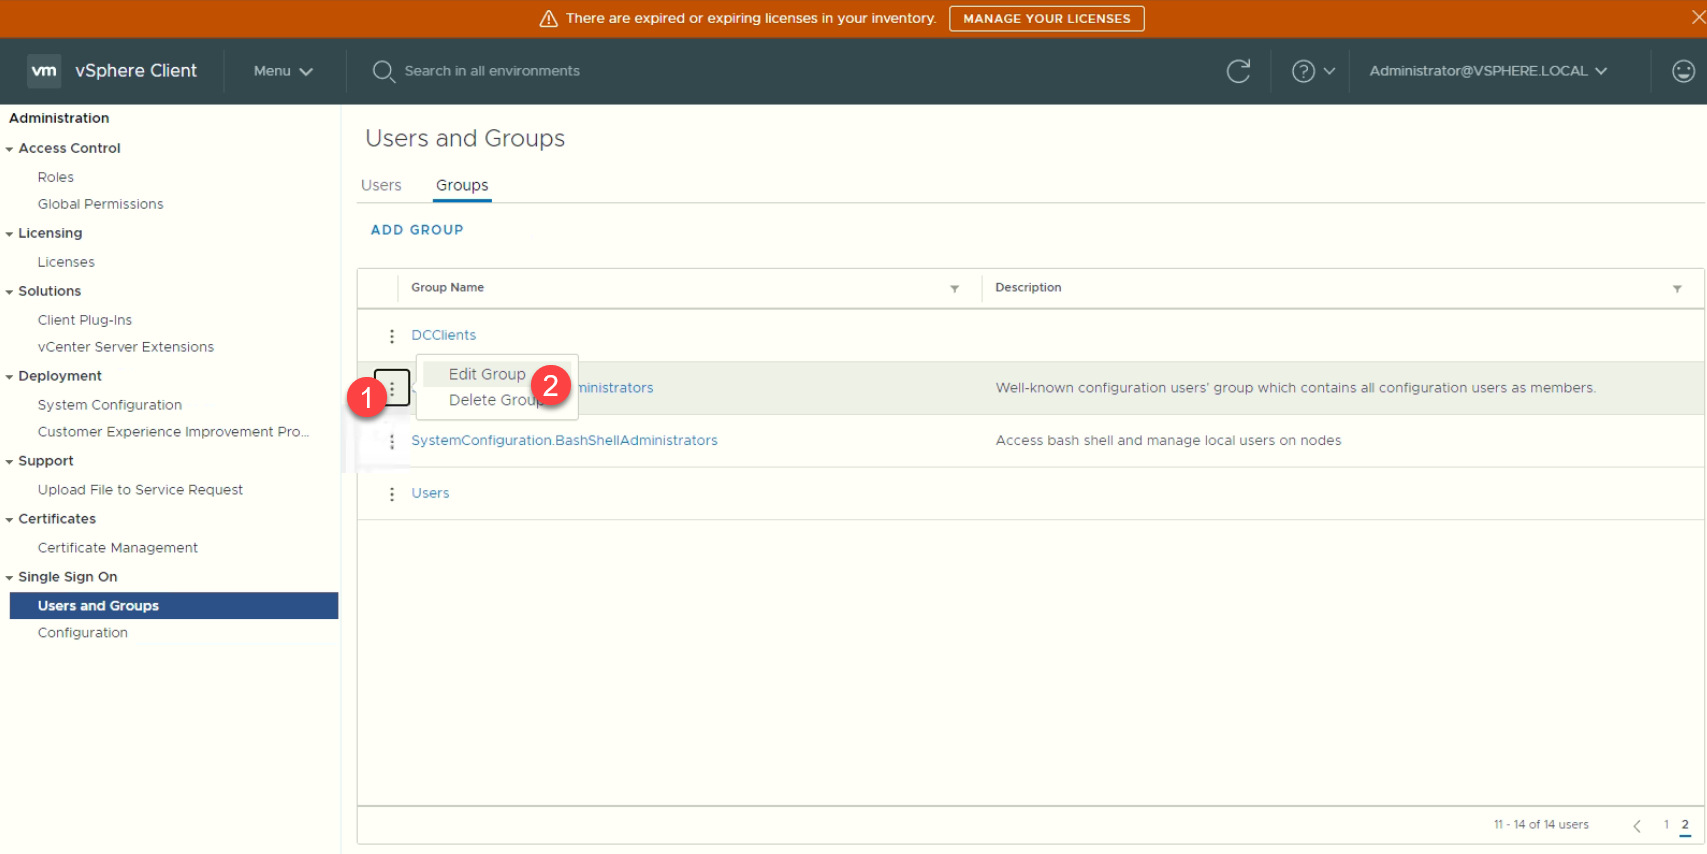Image resolution: width=1707 pixels, height=854 pixels.
Task: Open the help question mark icon
Action: pos(1303,71)
